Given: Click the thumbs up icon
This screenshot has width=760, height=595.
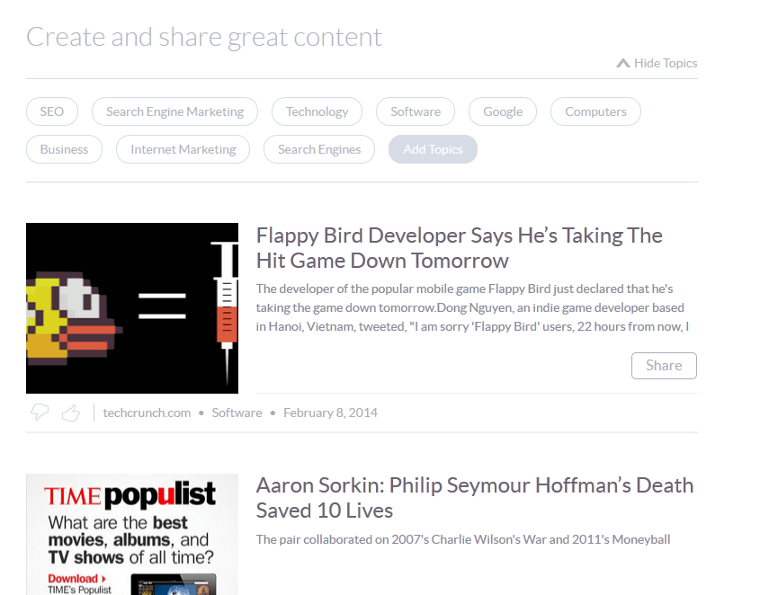Looking at the screenshot, I should 71,413.
